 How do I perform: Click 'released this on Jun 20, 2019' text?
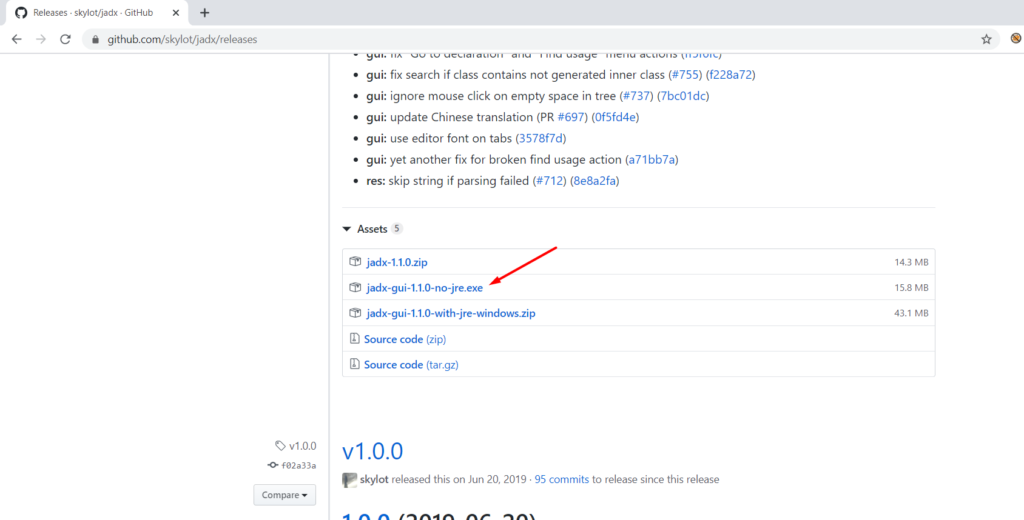(458, 479)
